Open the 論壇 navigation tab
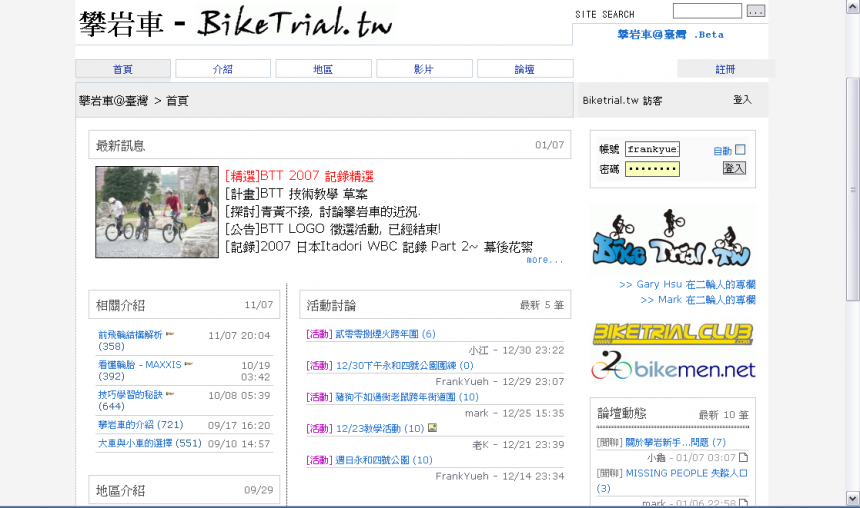Viewport: 860px width, 508px height. pos(525,69)
